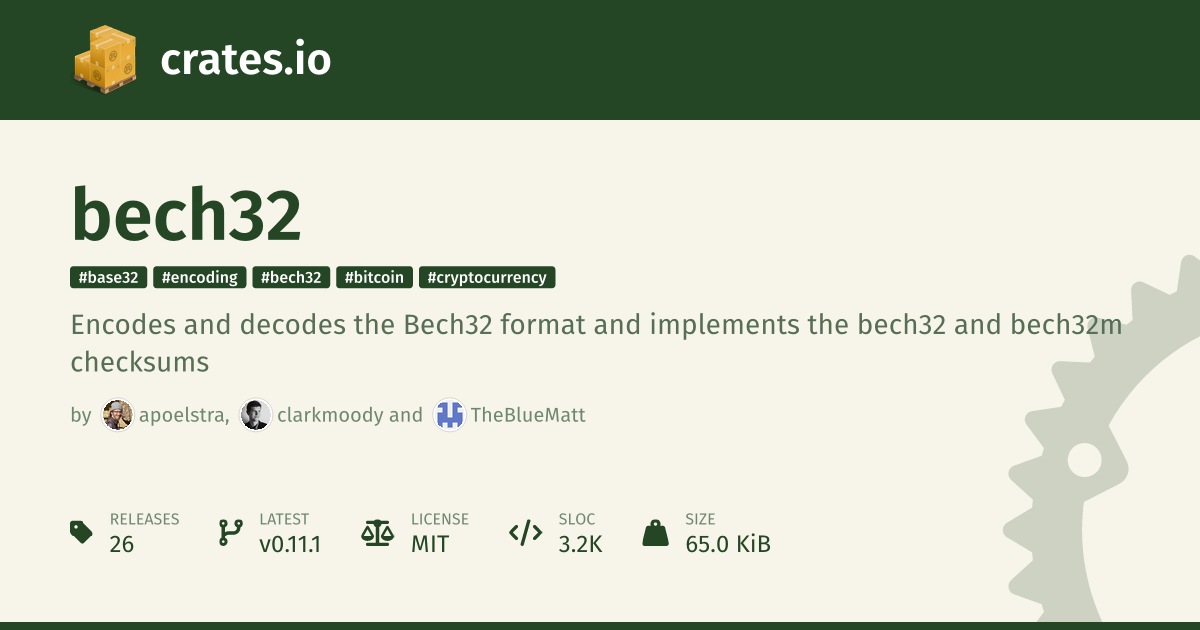Click the bech32 crate heading
1200x630 pixels.
tap(186, 215)
